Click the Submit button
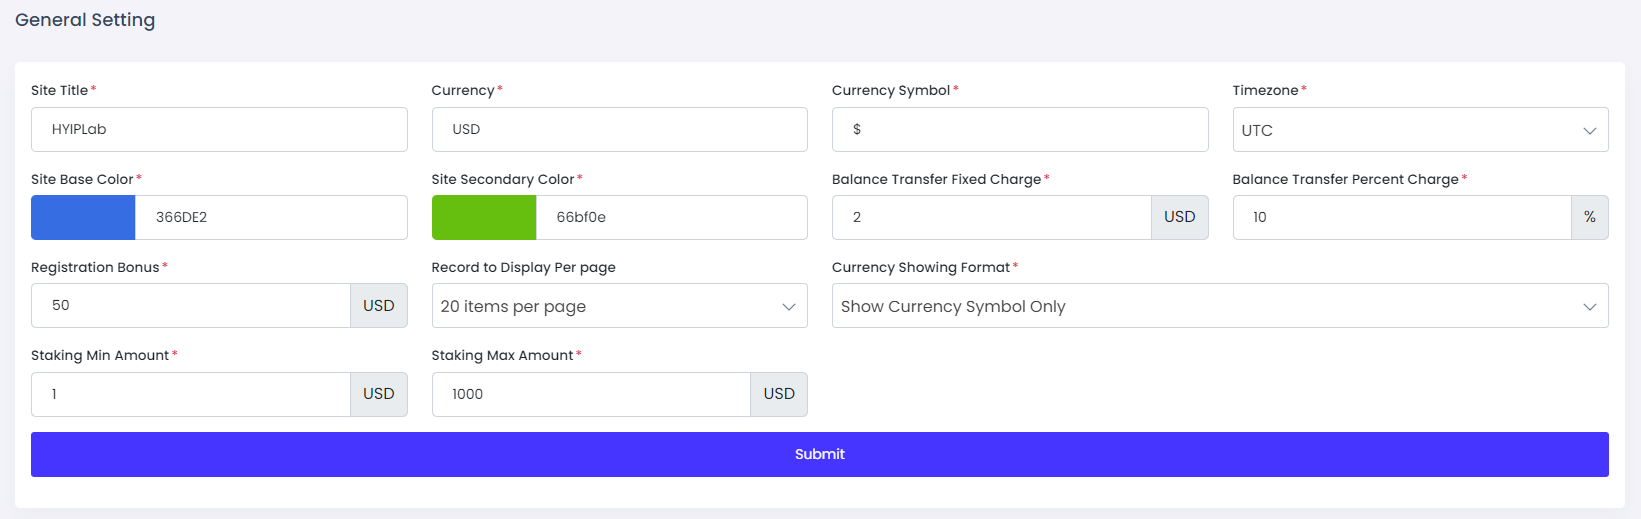 coord(819,454)
